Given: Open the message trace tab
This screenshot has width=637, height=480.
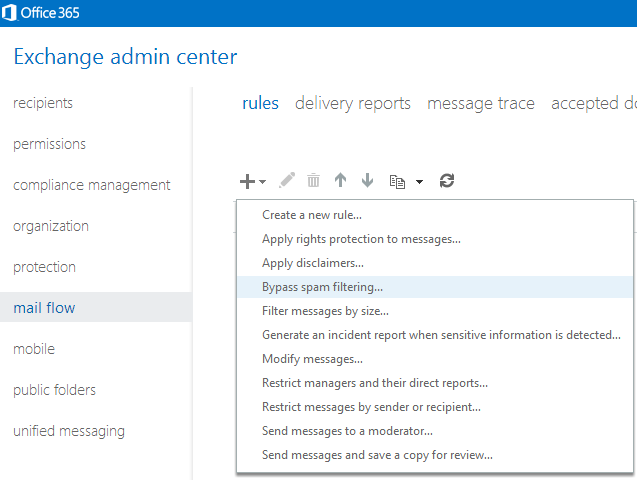Looking at the screenshot, I should (x=480, y=103).
